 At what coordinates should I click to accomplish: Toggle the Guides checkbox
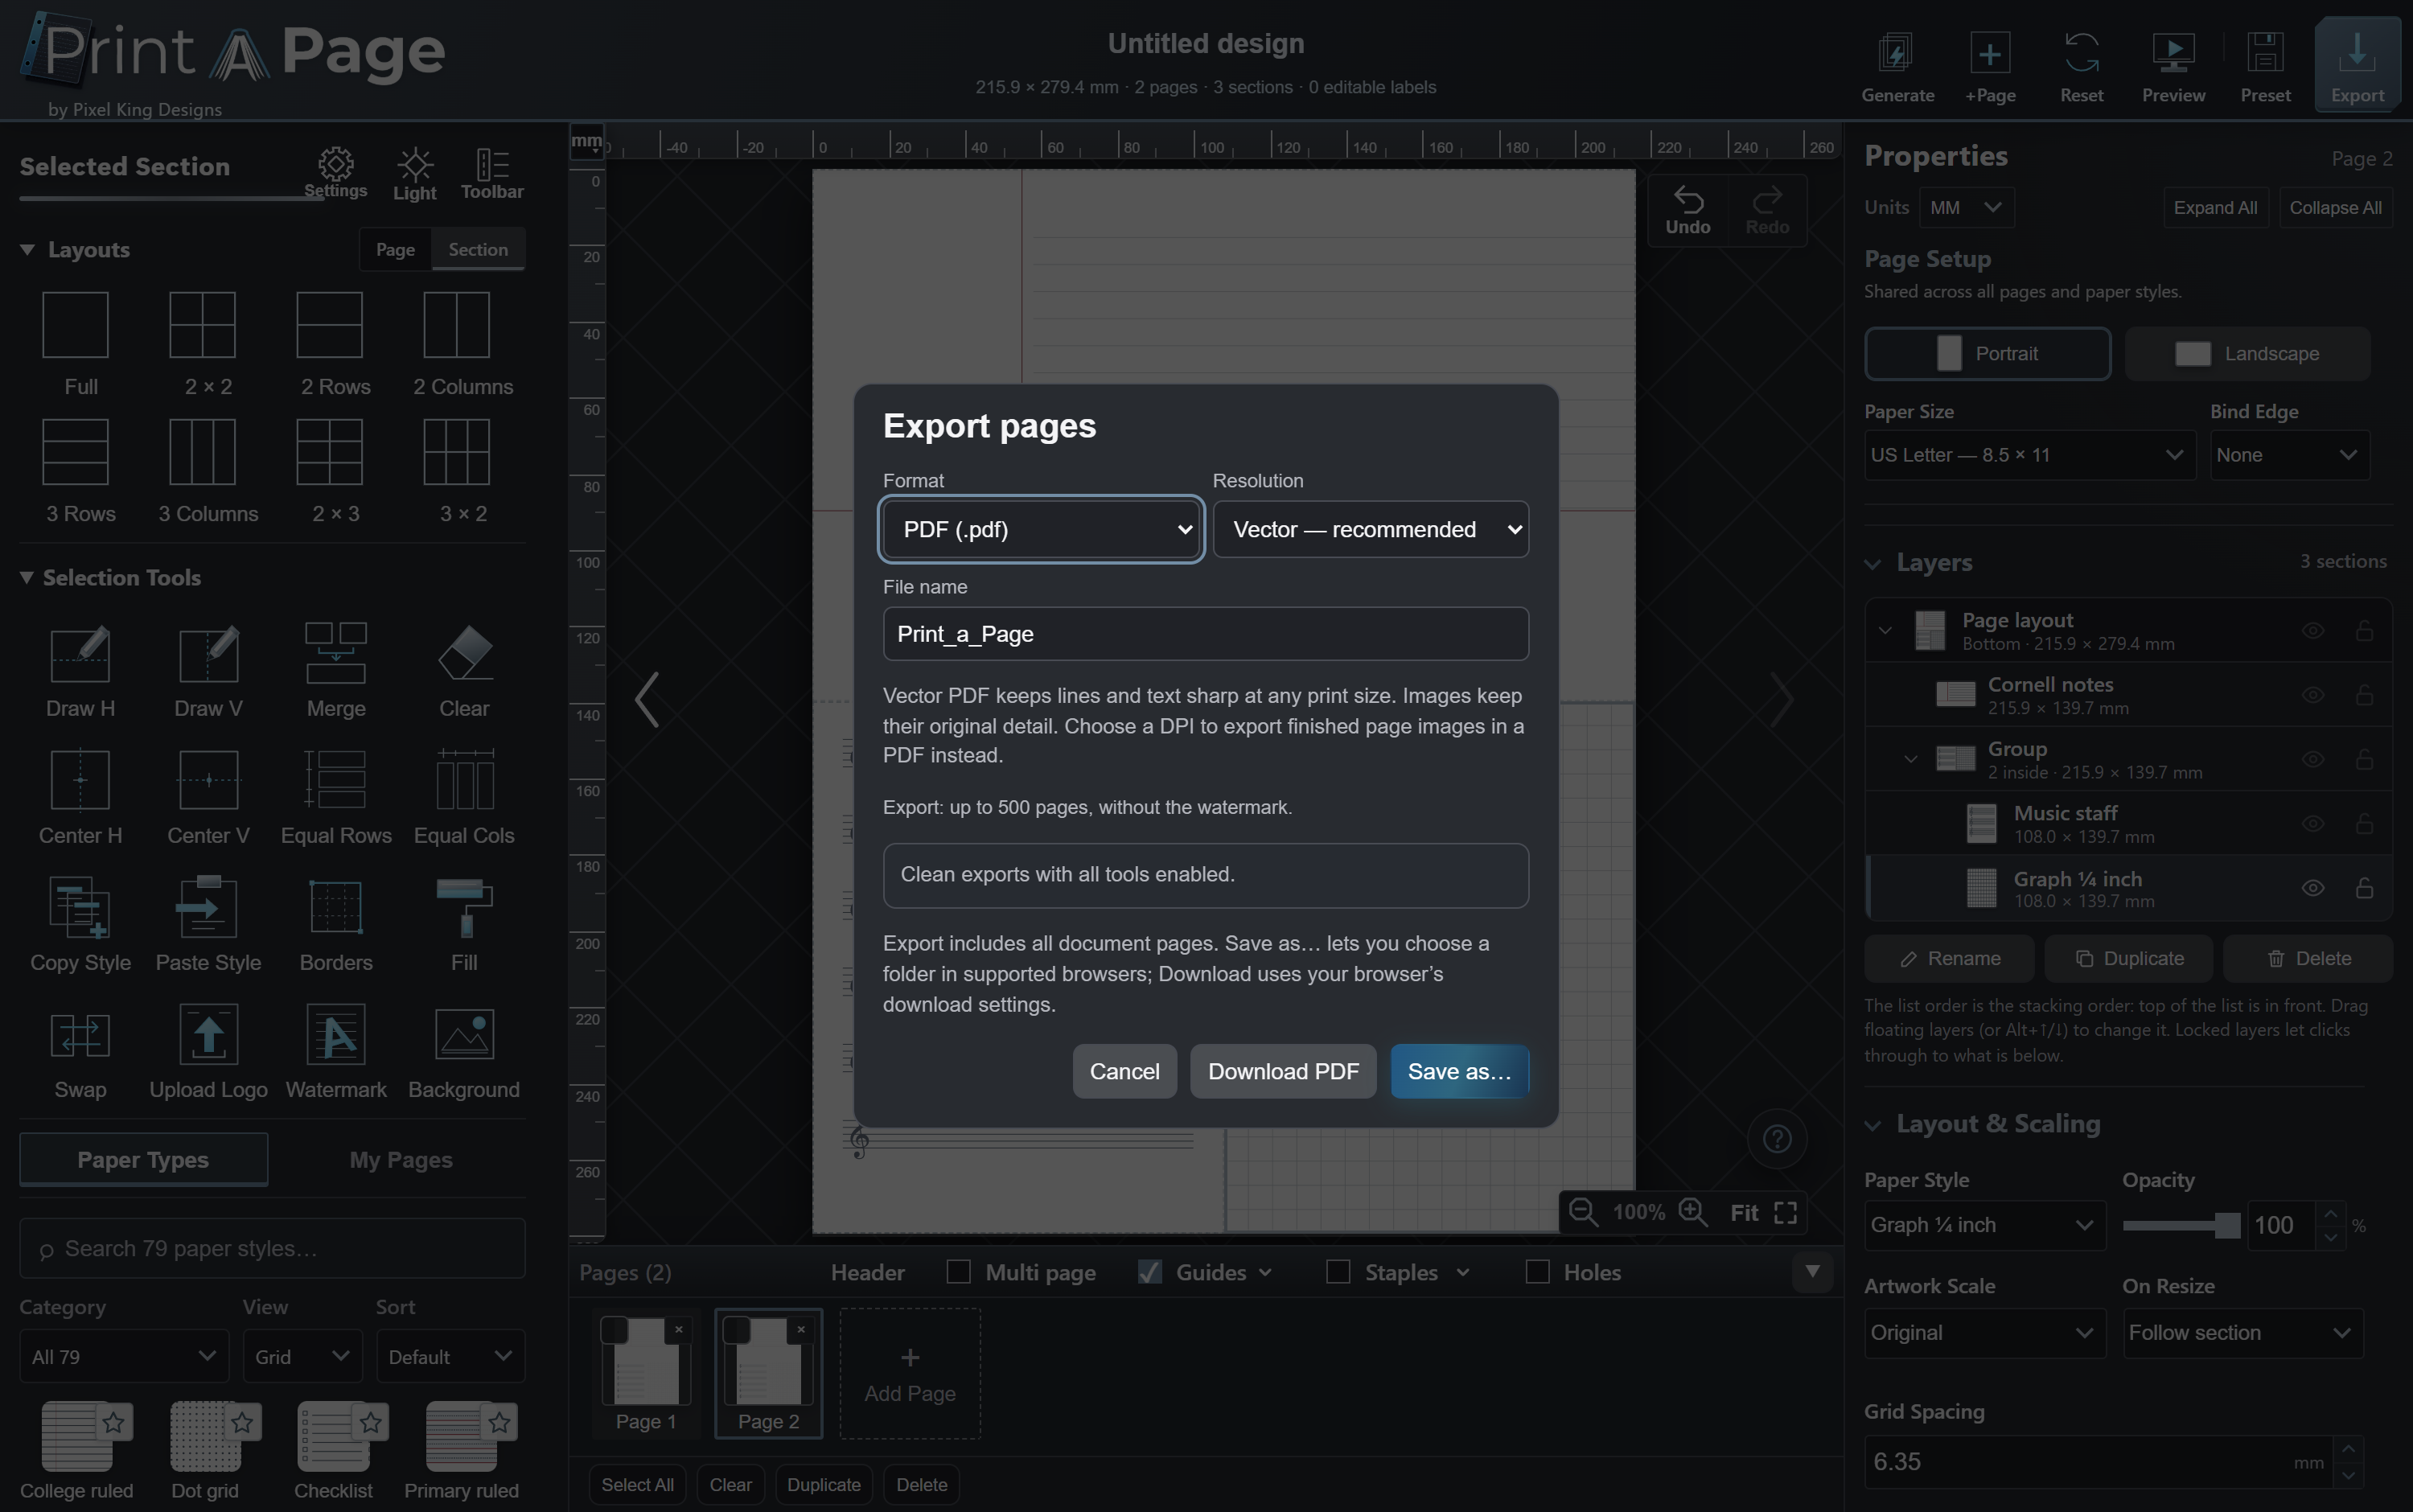point(1149,1271)
